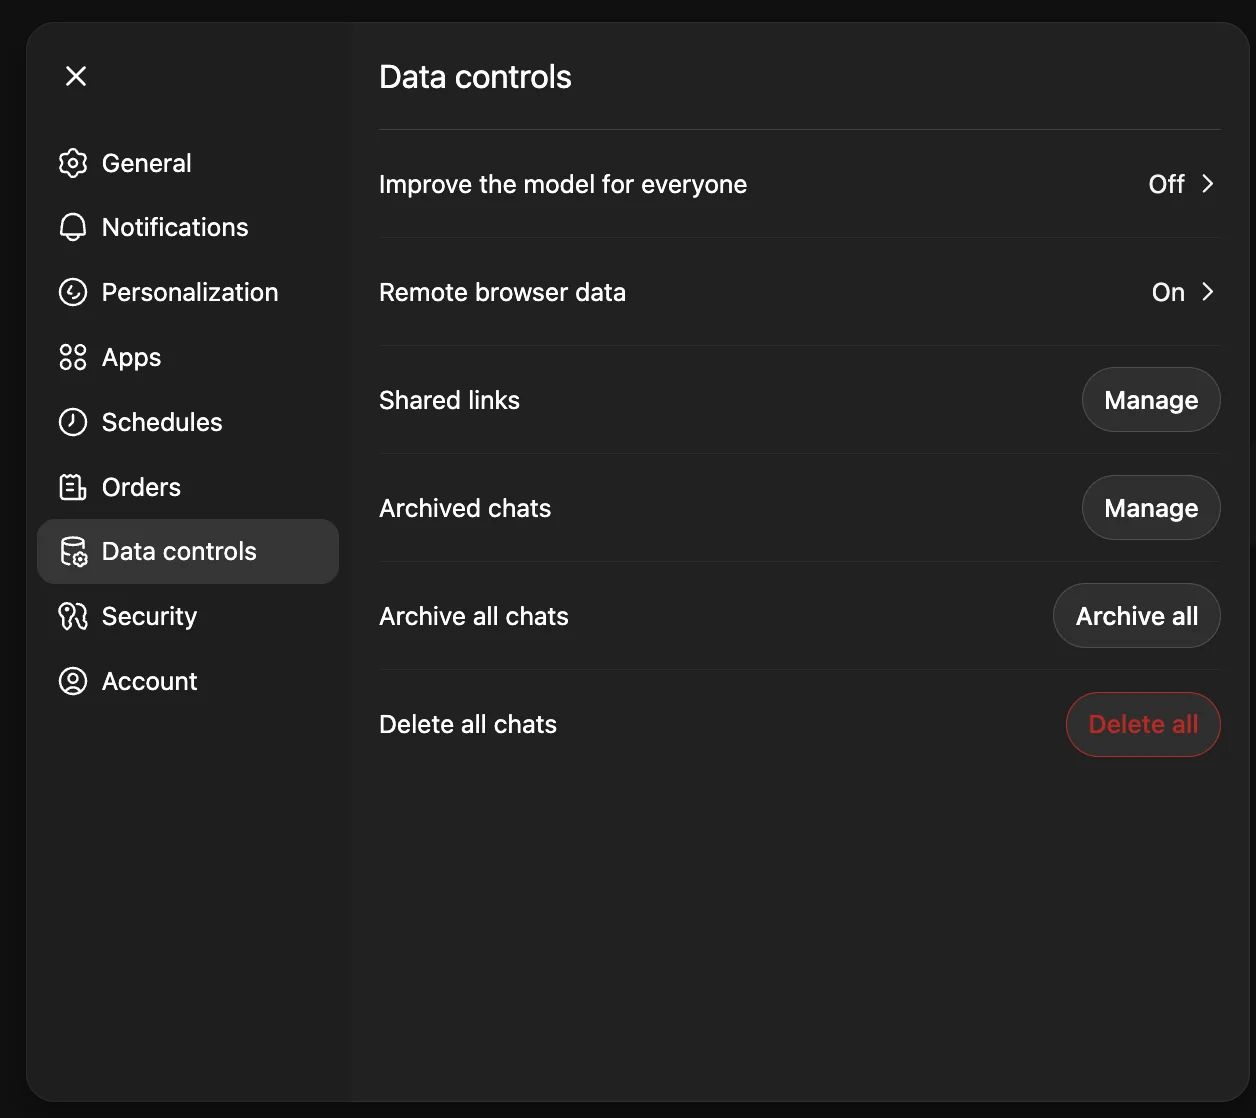The width and height of the screenshot is (1256, 1118).
Task: Click the Orders clipboard icon
Action: coord(73,487)
